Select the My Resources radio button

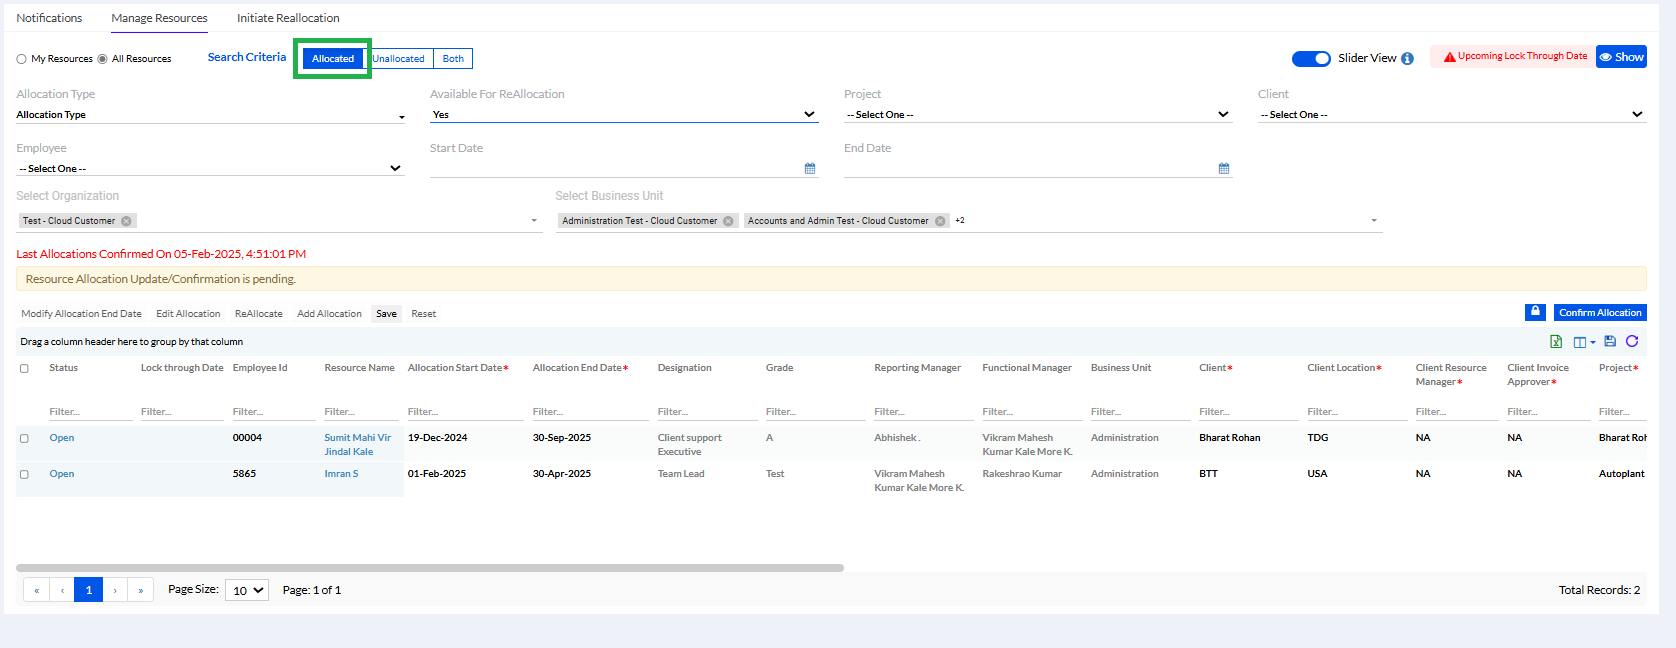(x=21, y=59)
